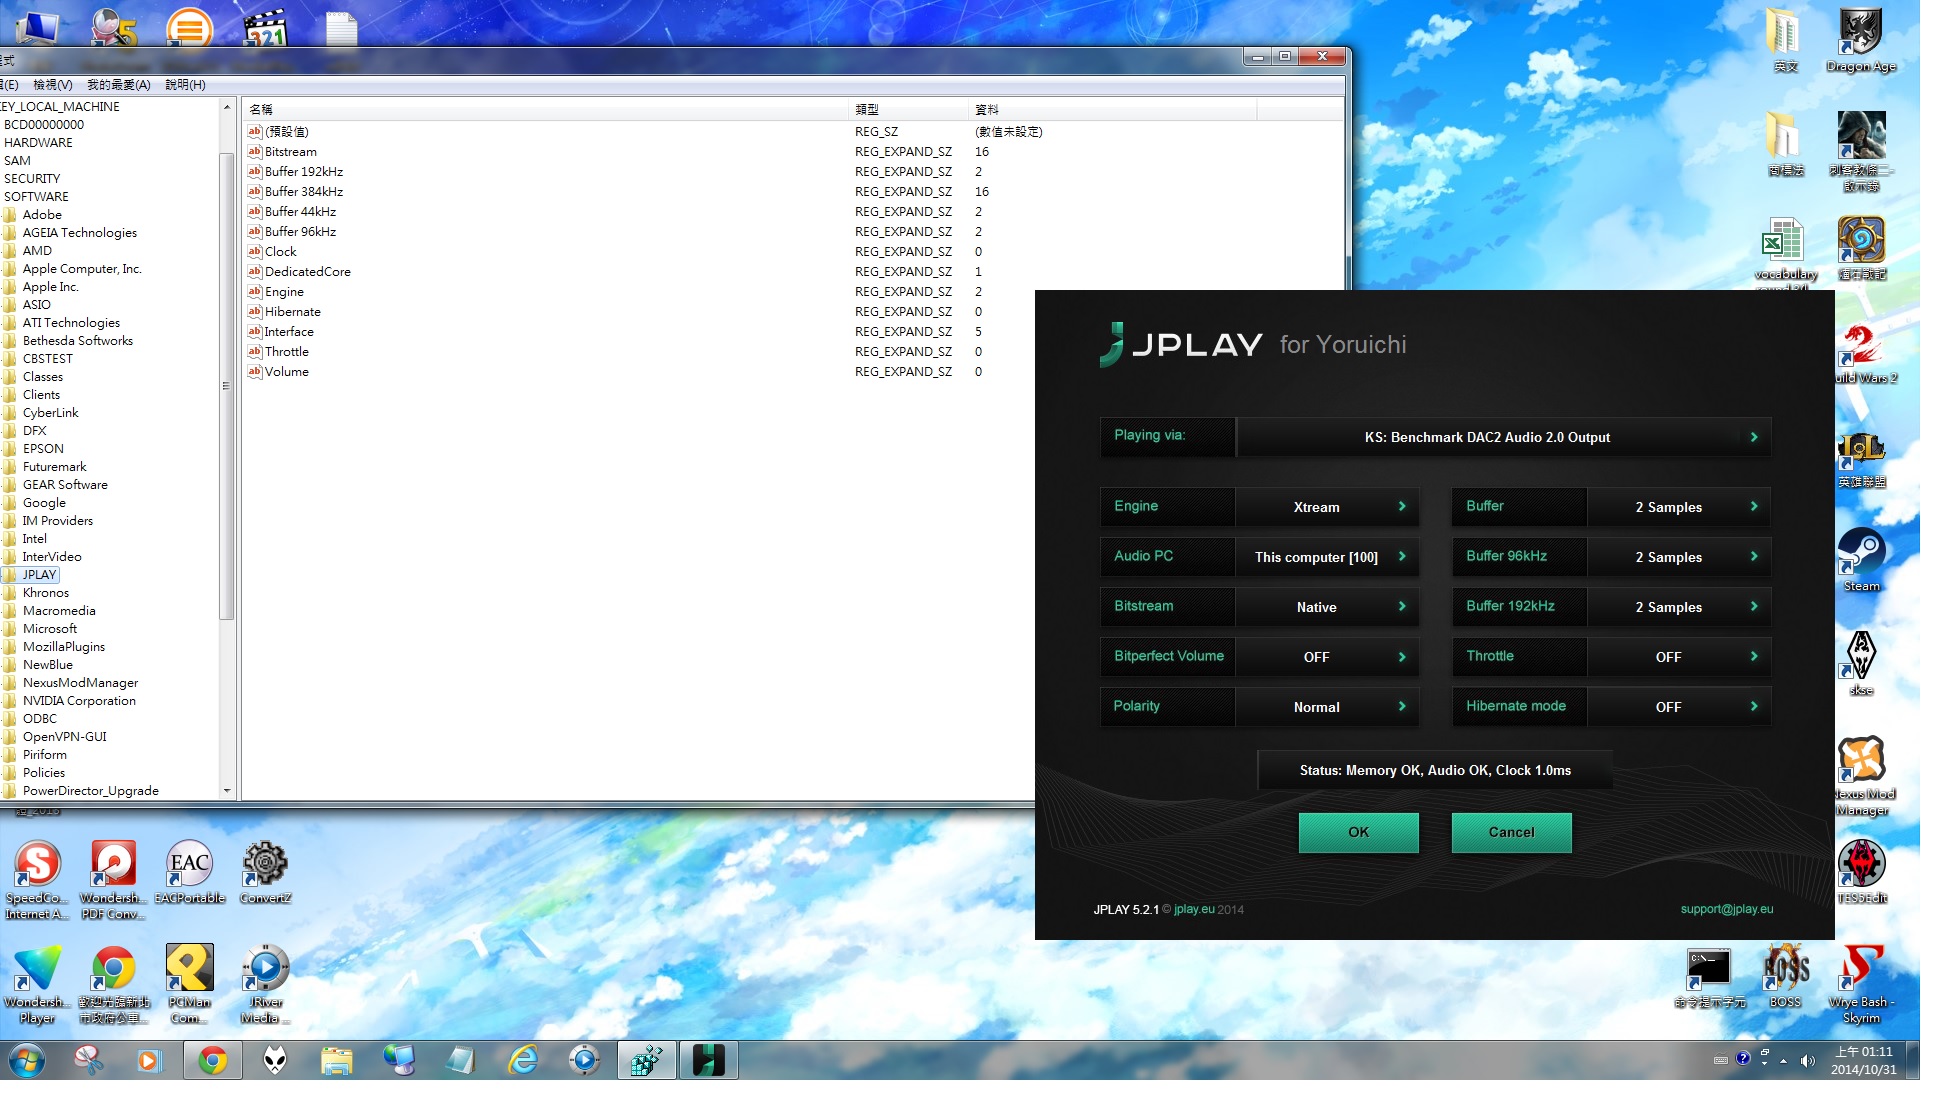Sort registry values by 名稱 column header
Screen dimensions: 1946x1095
(547, 109)
